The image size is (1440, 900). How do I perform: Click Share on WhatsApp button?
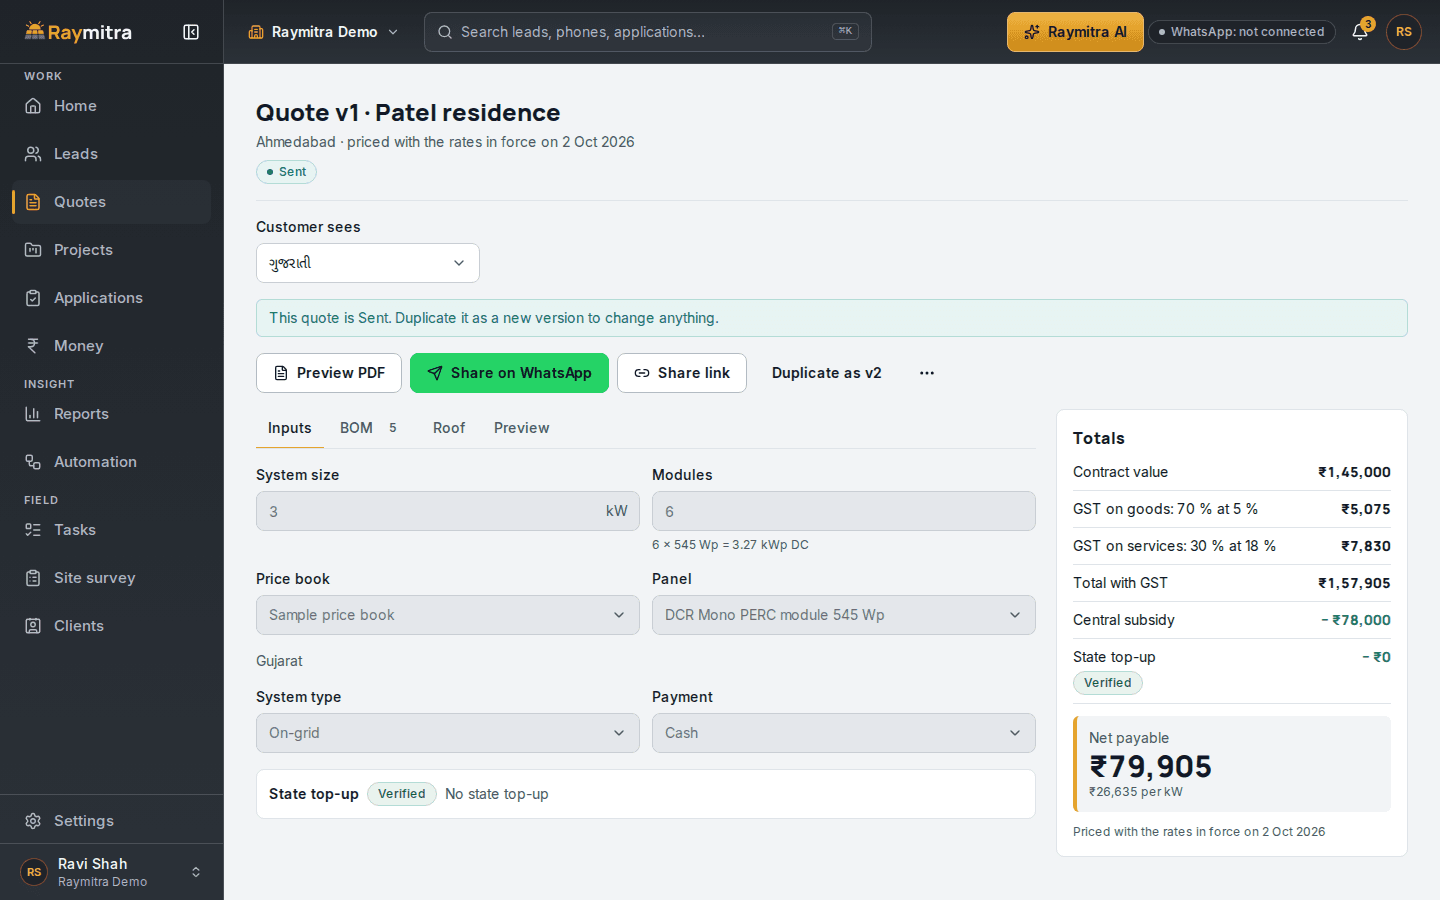coord(509,373)
